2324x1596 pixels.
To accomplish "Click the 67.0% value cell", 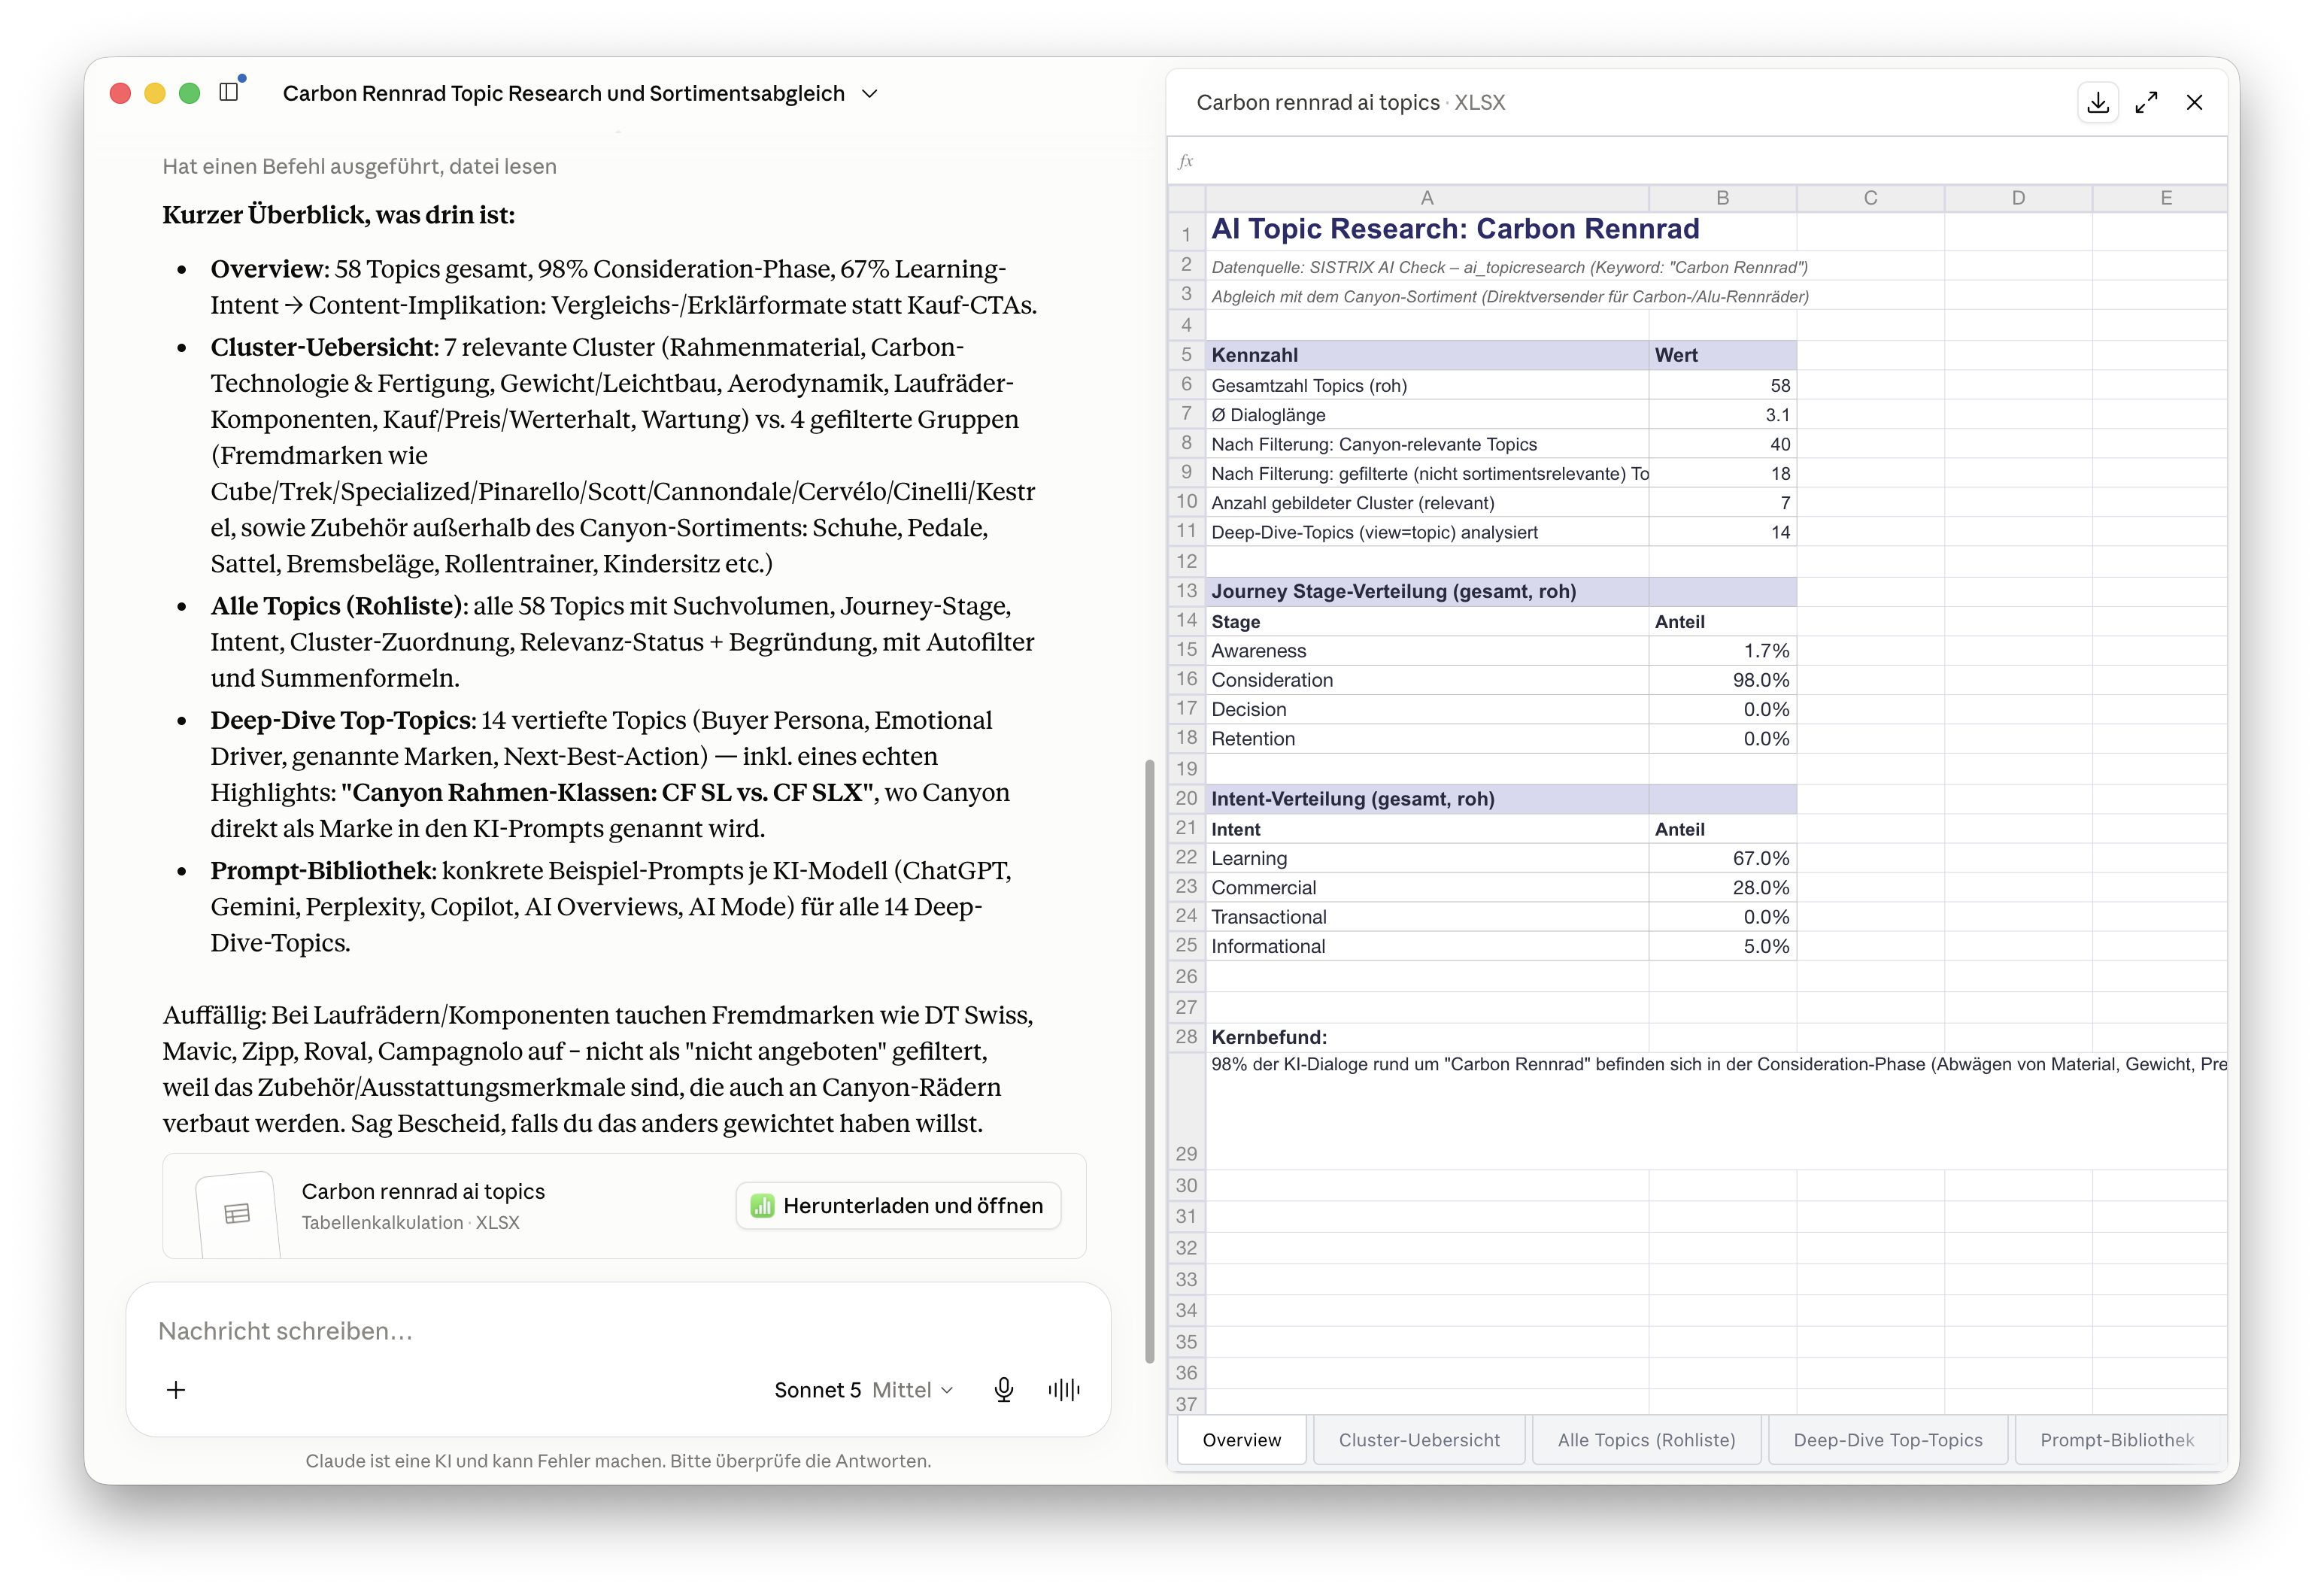I will click(x=1722, y=858).
